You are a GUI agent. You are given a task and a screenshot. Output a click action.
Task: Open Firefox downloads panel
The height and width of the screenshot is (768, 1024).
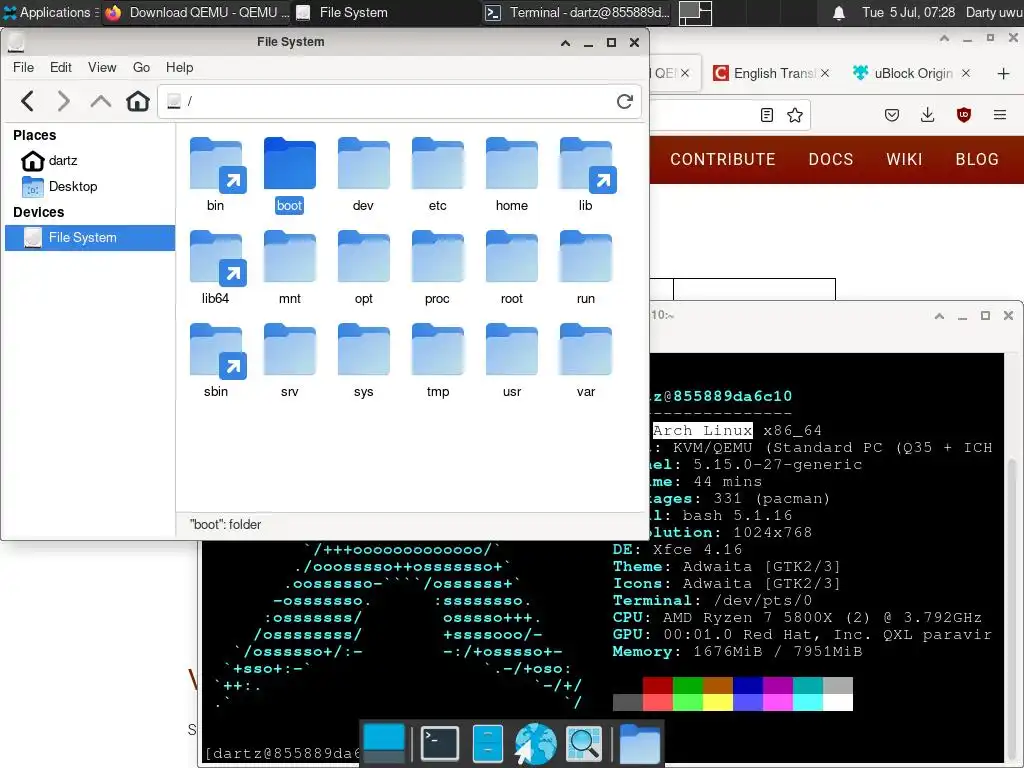(927, 116)
